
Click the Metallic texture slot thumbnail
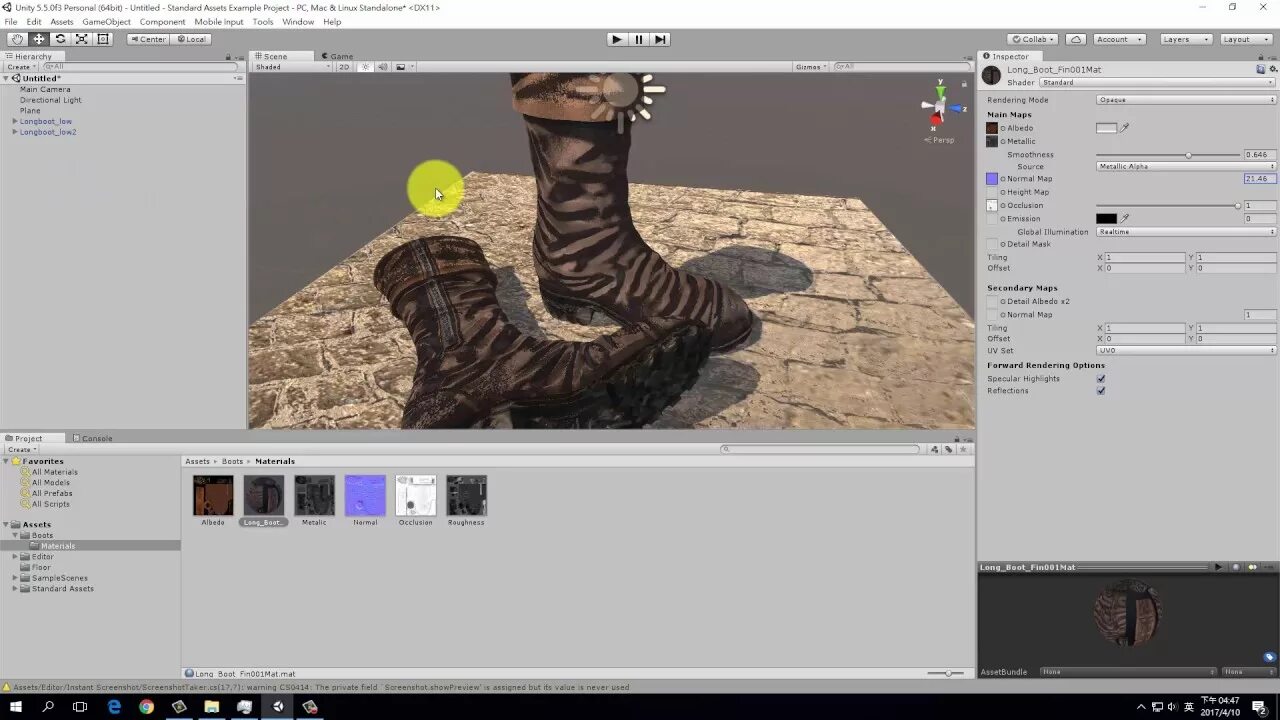992,141
